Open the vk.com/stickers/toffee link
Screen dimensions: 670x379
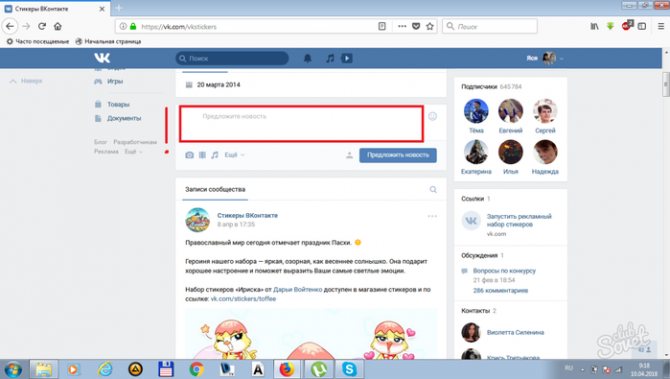click(x=243, y=299)
